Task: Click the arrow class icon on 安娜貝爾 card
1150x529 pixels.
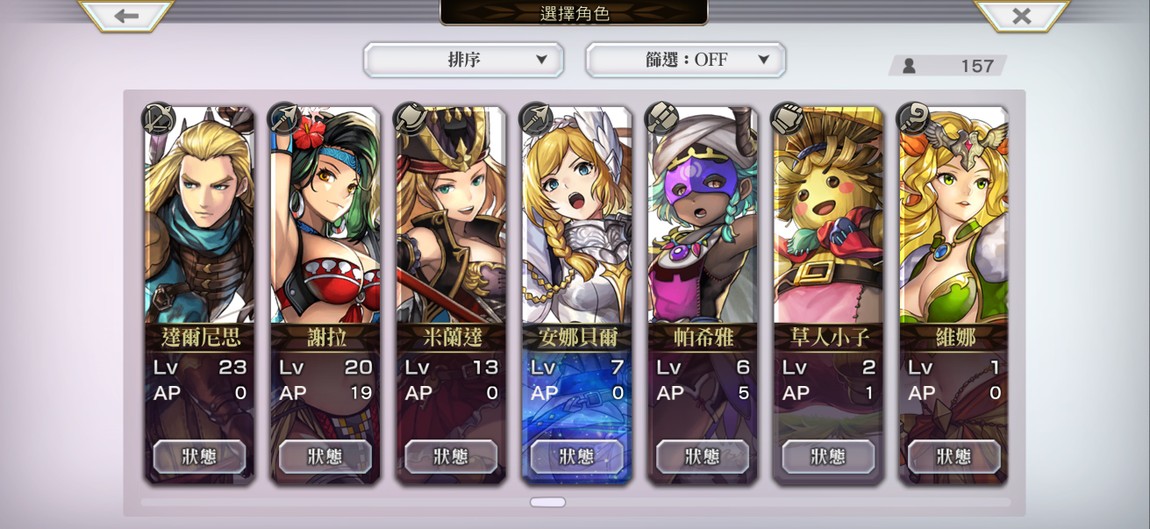Action: (x=535, y=118)
